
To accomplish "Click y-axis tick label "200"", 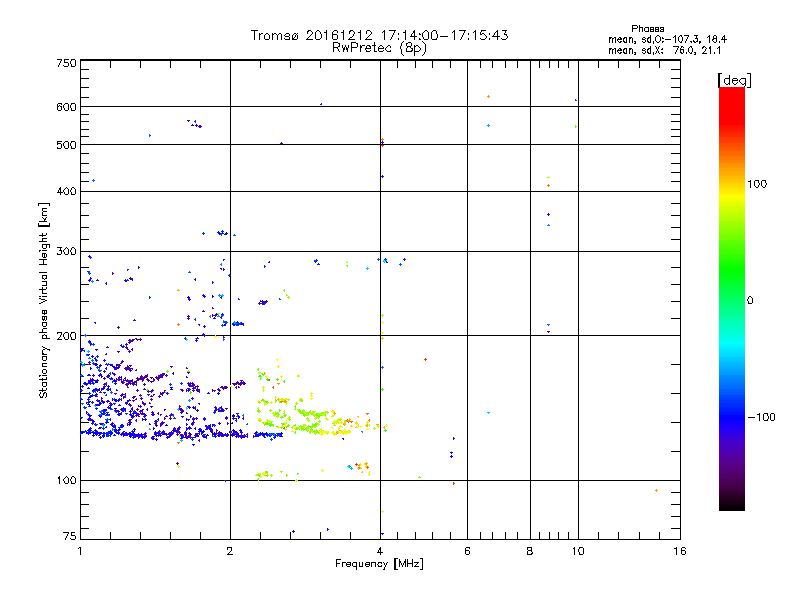I will pyautogui.click(x=66, y=336).
